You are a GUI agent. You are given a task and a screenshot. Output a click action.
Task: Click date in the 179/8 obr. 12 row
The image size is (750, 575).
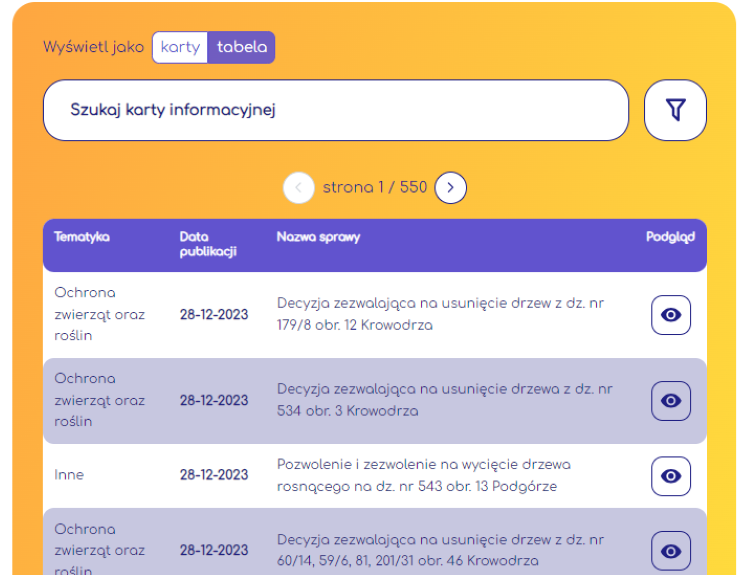coord(214,315)
